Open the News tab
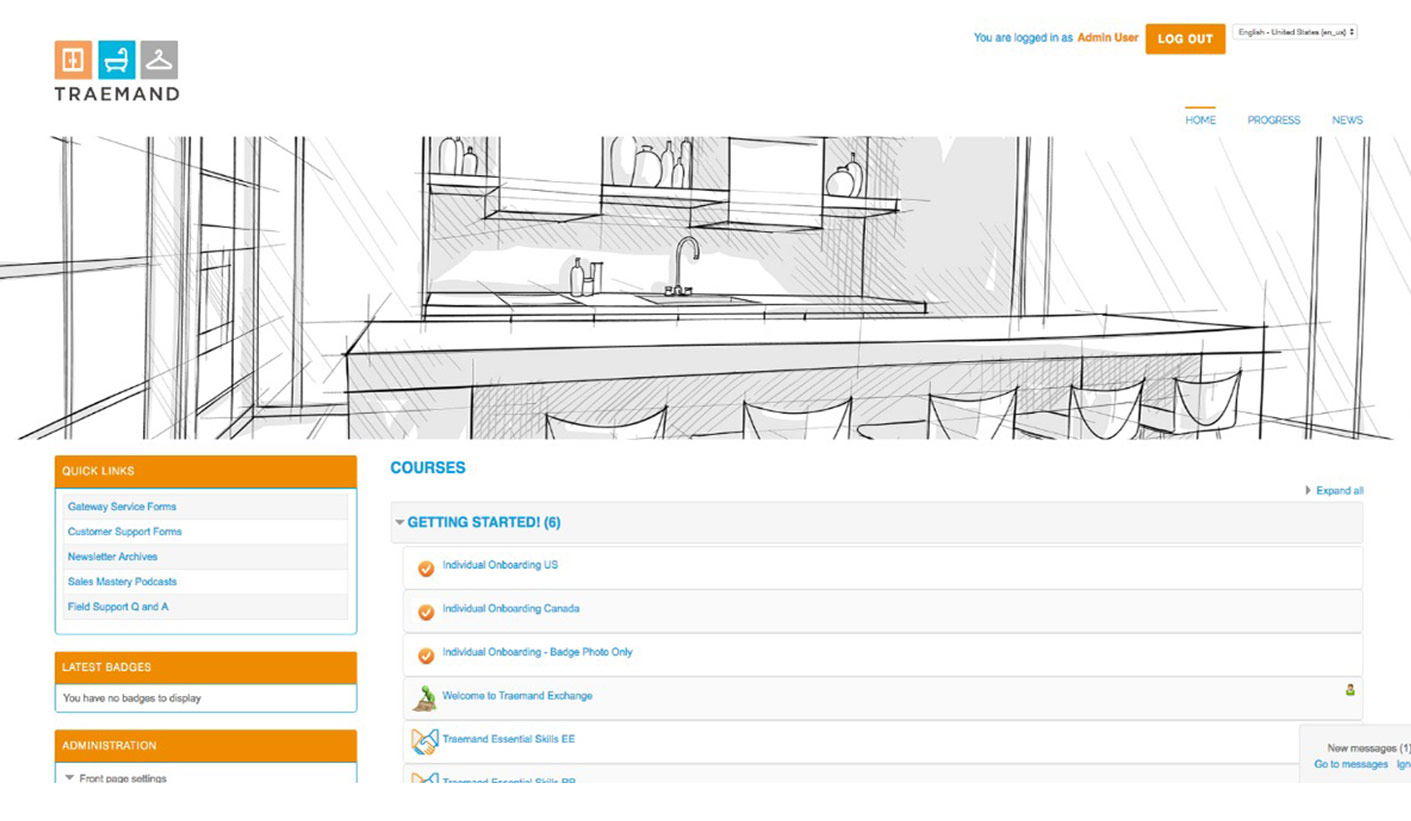1411x821 pixels. click(1347, 120)
